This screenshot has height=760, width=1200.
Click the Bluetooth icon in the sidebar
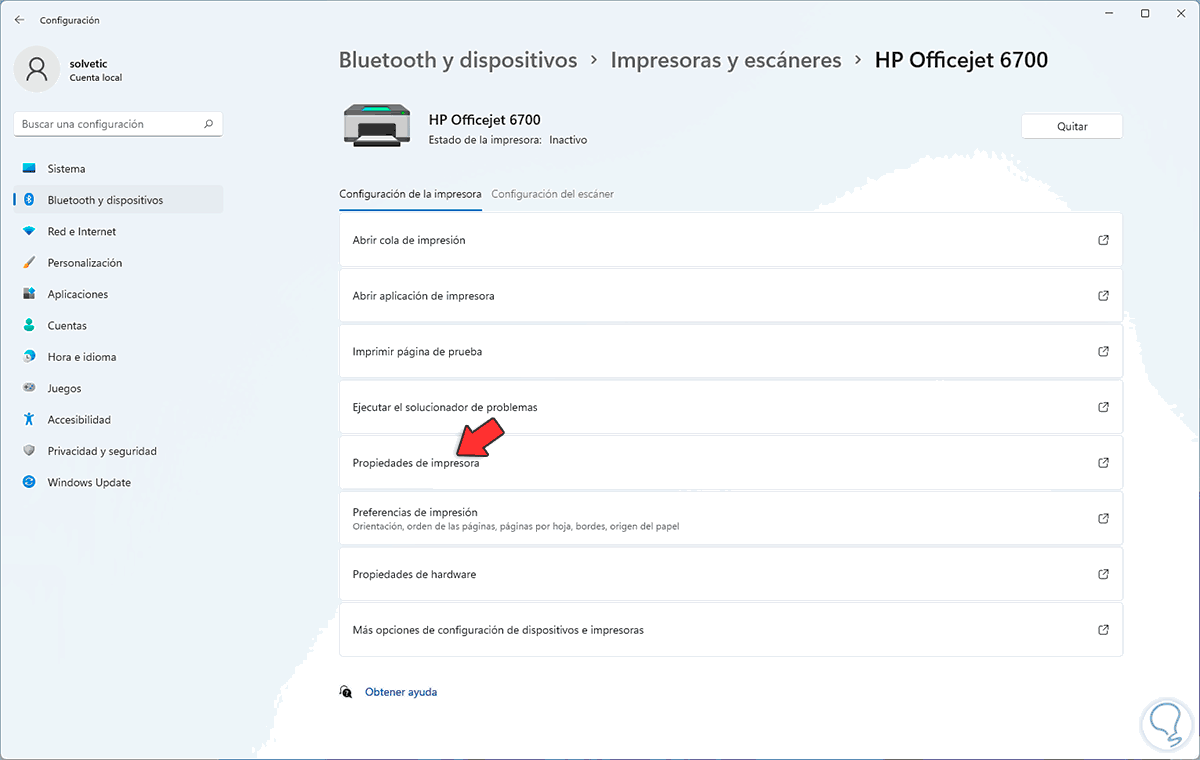pos(29,200)
